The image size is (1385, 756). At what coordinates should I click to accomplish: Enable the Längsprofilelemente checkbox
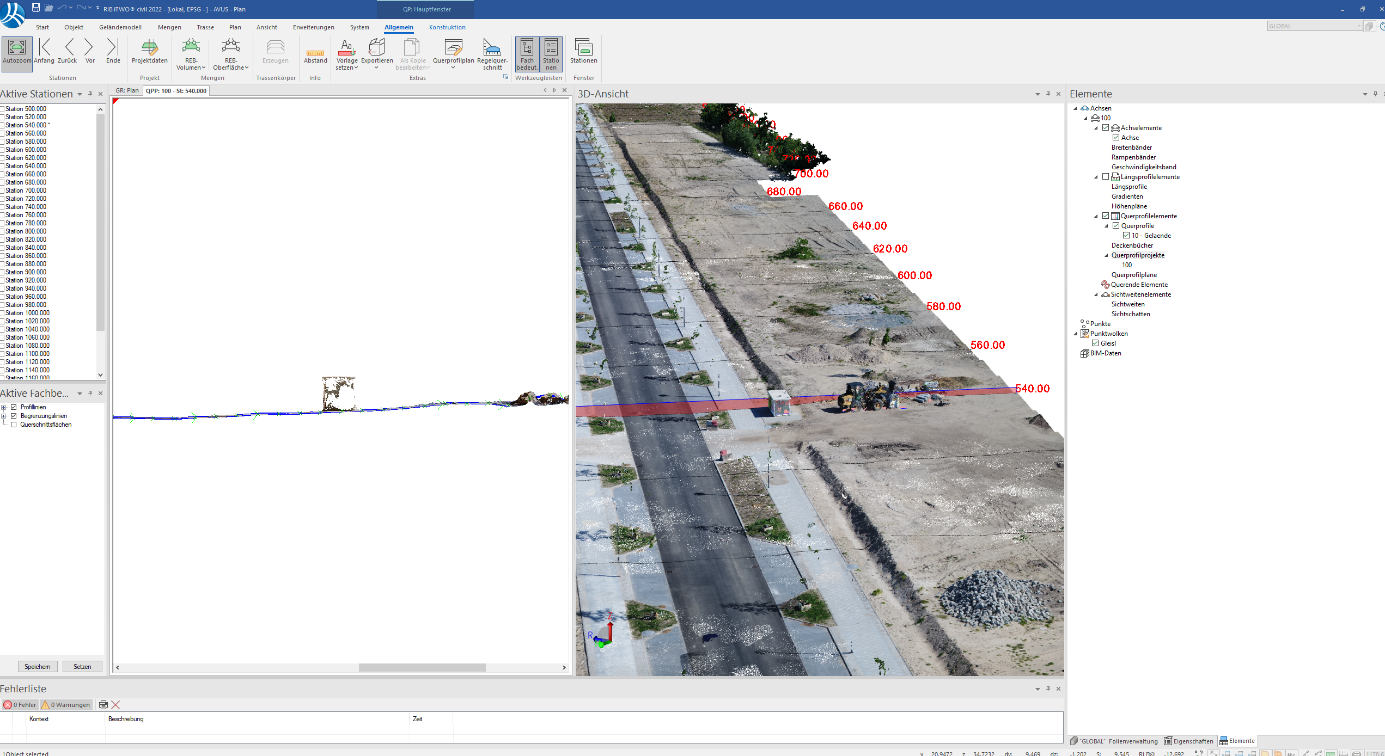[1105, 177]
